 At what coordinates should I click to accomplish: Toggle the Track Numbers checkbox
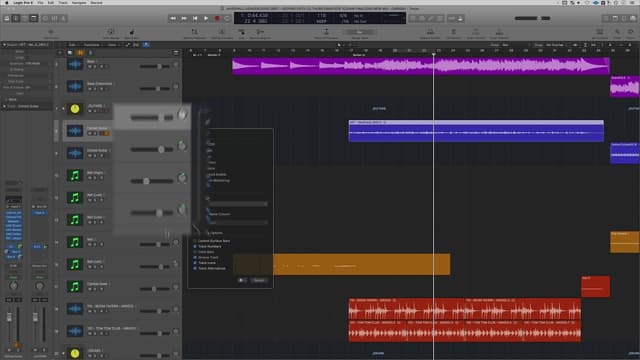tap(195, 247)
